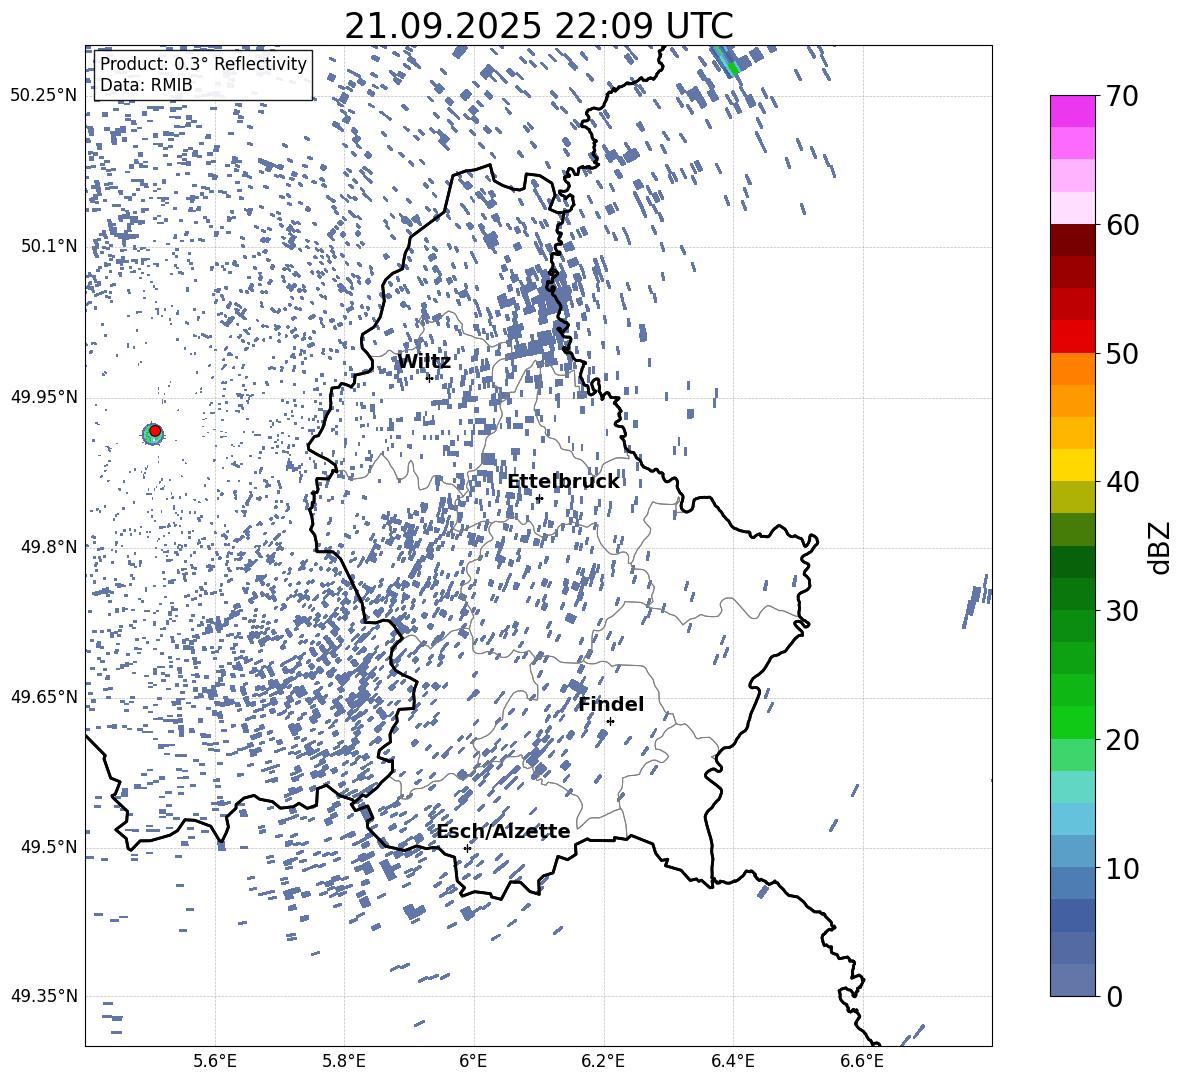Click the 49.95°N latitude label
This screenshot has width=1184, height=1081.
coord(44,396)
